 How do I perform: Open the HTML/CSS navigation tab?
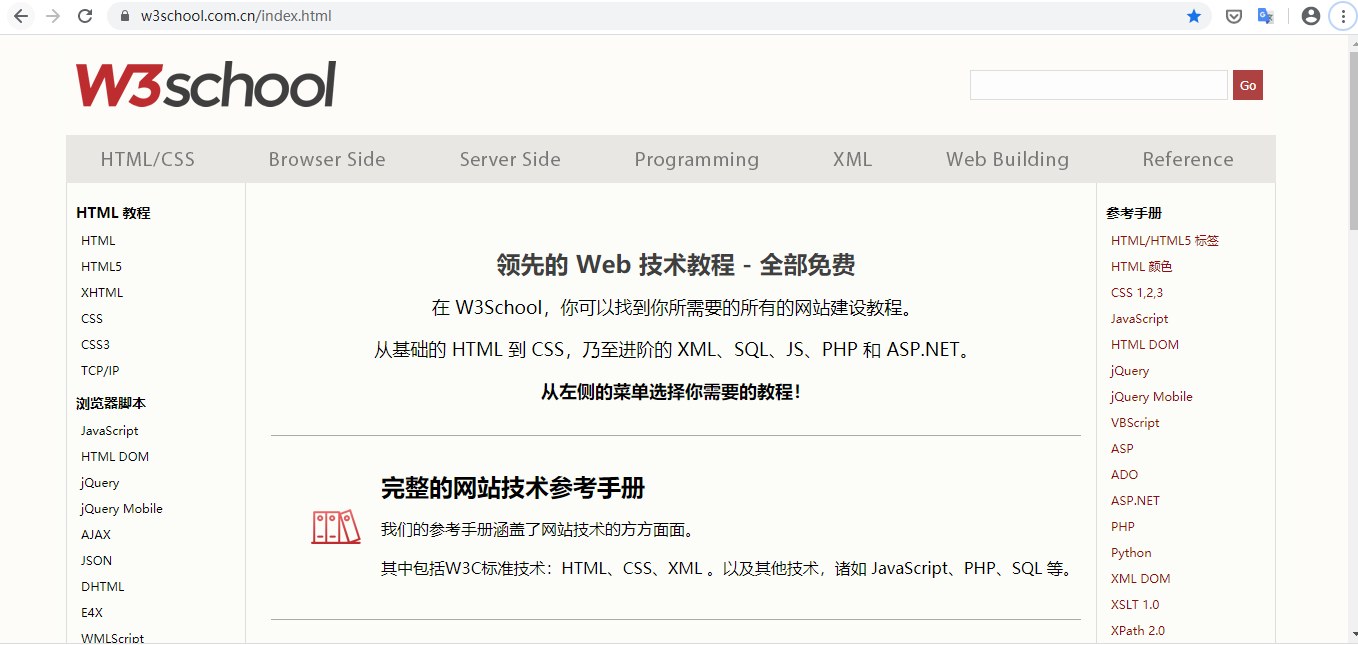point(148,159)
